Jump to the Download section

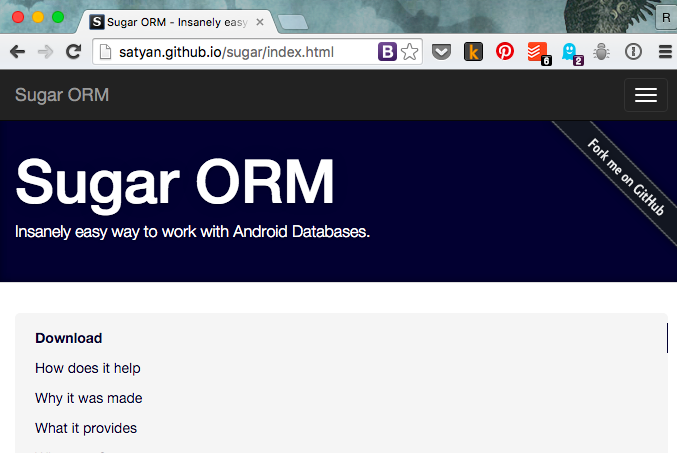pyautogui.click(x=69, y=338)
